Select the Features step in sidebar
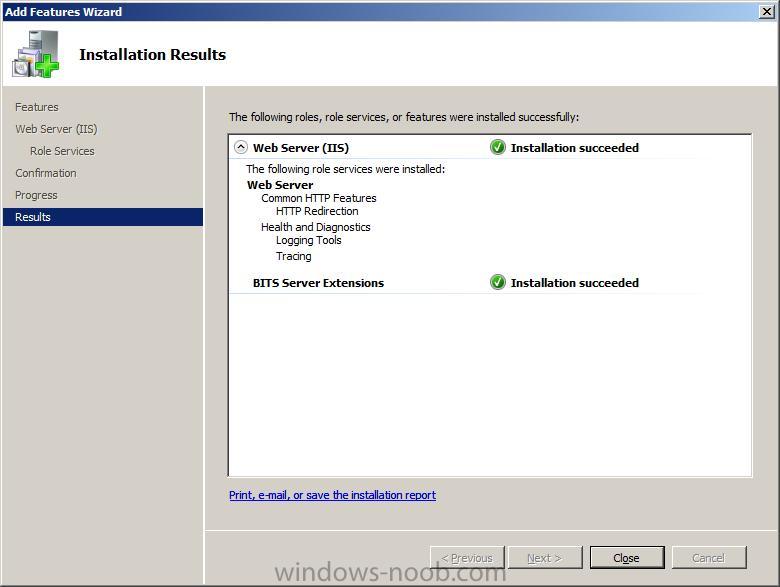 (x=37, y=107)
